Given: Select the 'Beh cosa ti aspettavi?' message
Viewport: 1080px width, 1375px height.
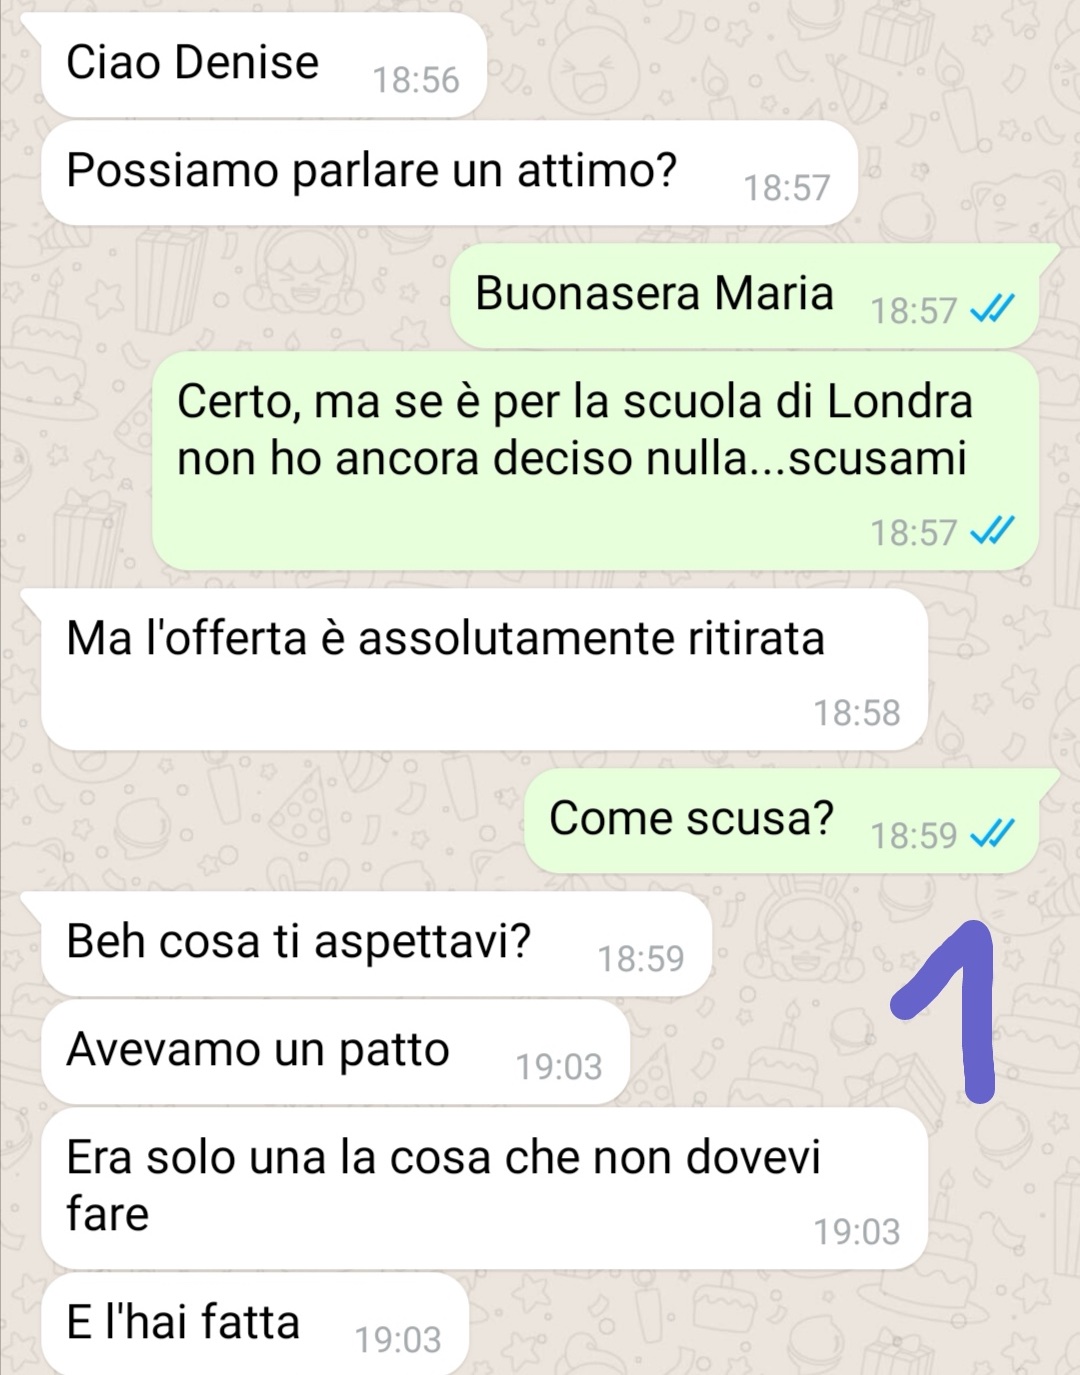Looking at the screenshot, I should (376, 944).
